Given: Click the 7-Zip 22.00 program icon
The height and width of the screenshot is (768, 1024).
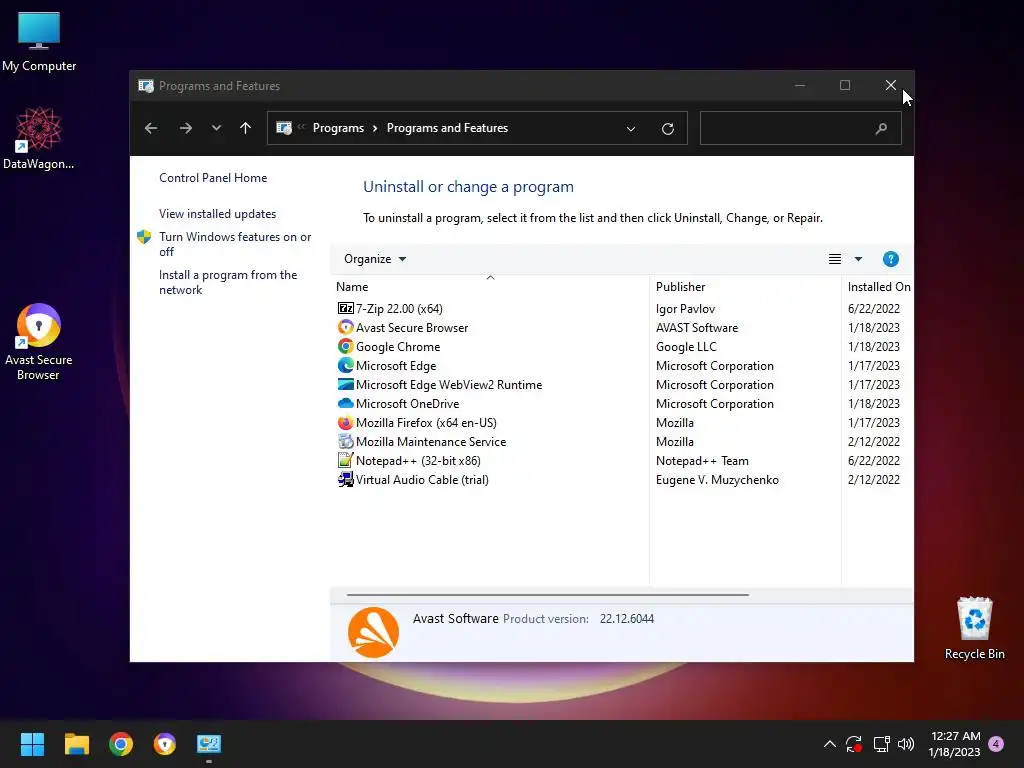Looking at the screenshot, I should pos(345,308).
